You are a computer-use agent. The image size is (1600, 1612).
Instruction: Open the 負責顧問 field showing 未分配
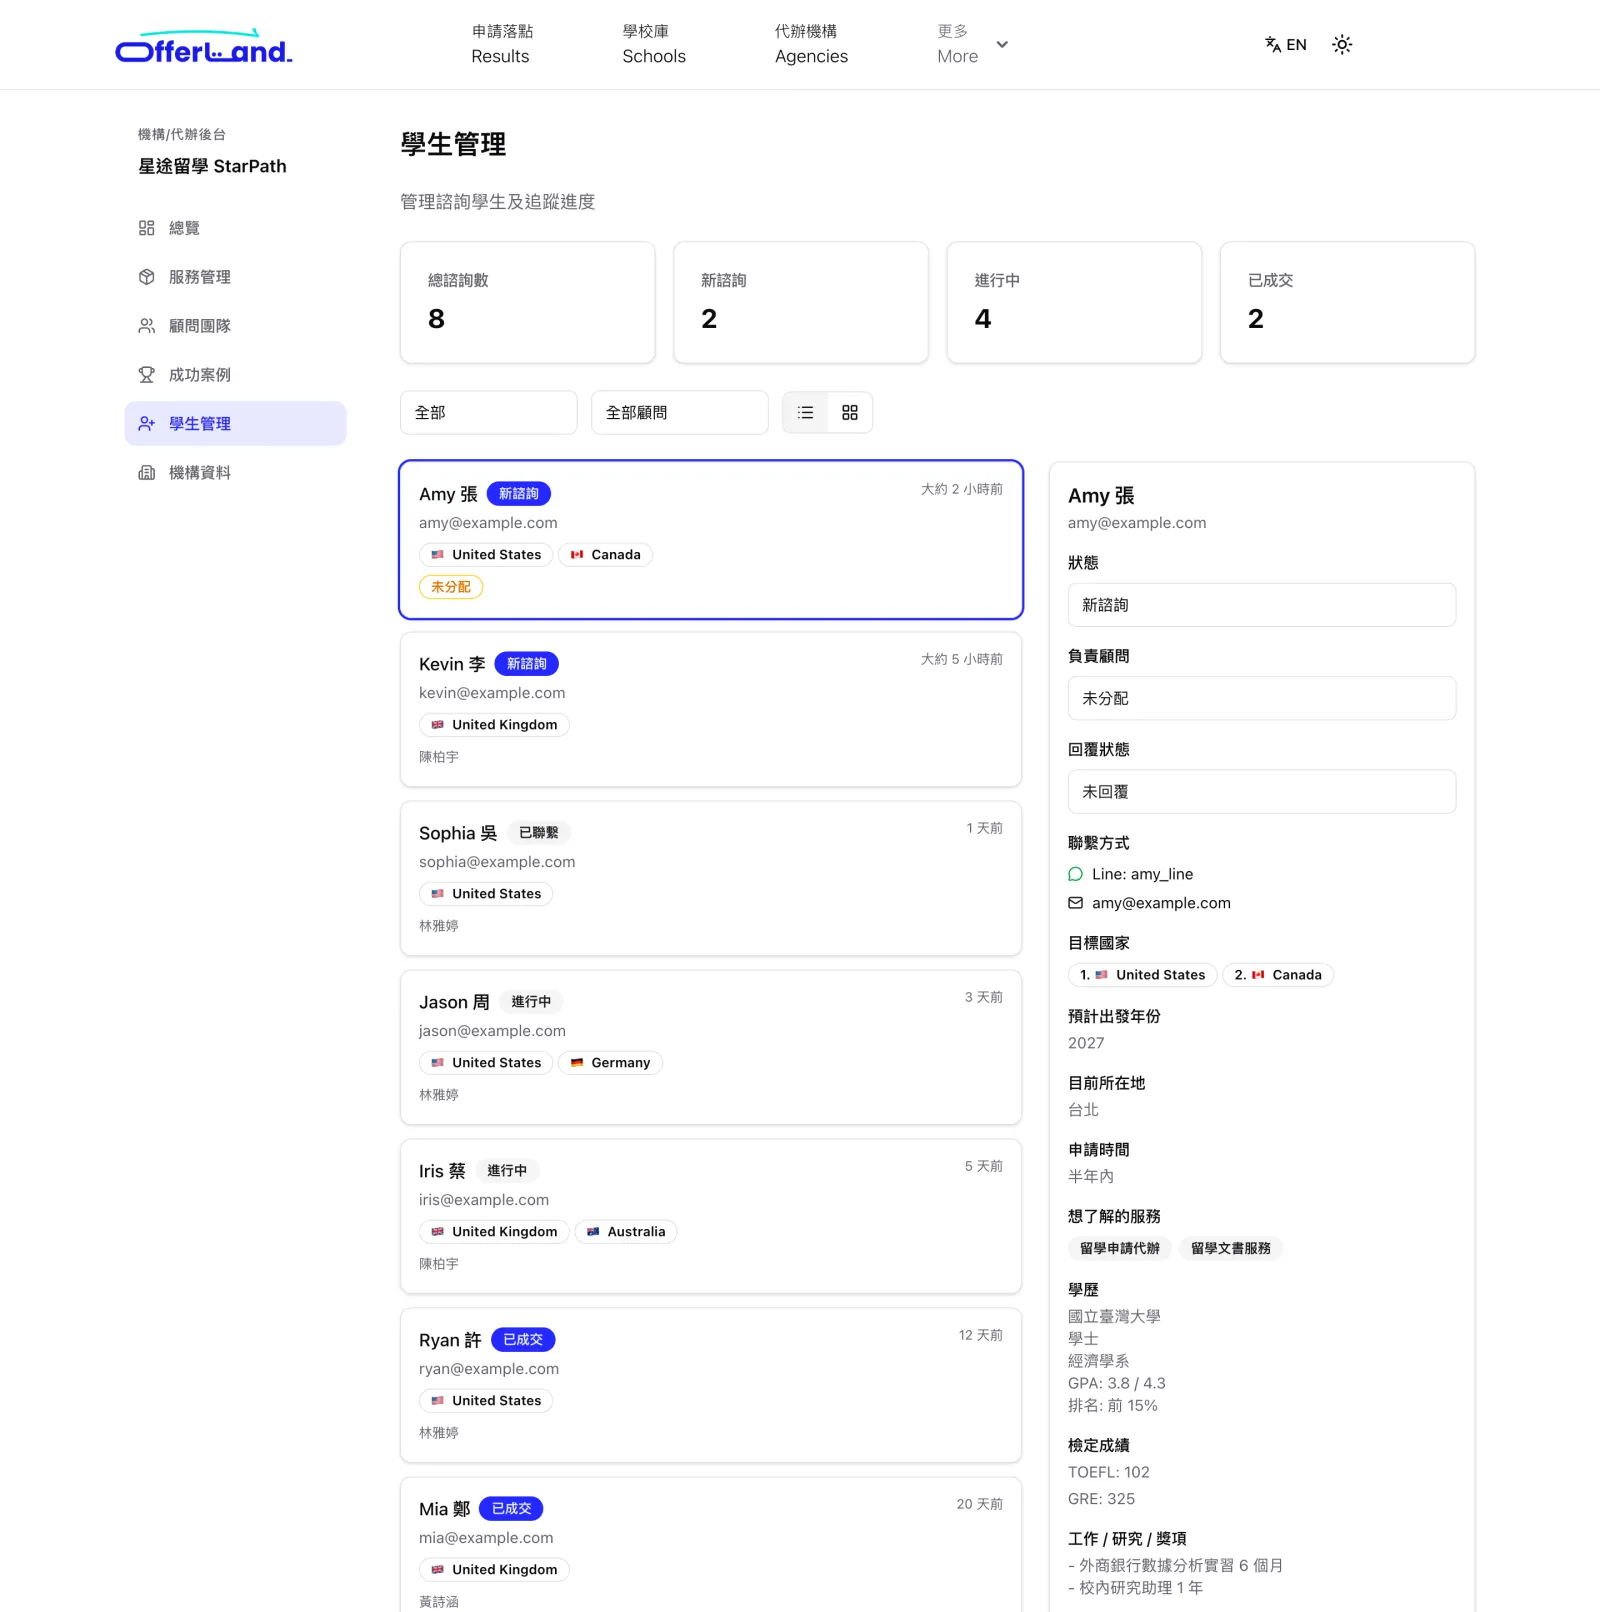click(x=1262, y=698)
